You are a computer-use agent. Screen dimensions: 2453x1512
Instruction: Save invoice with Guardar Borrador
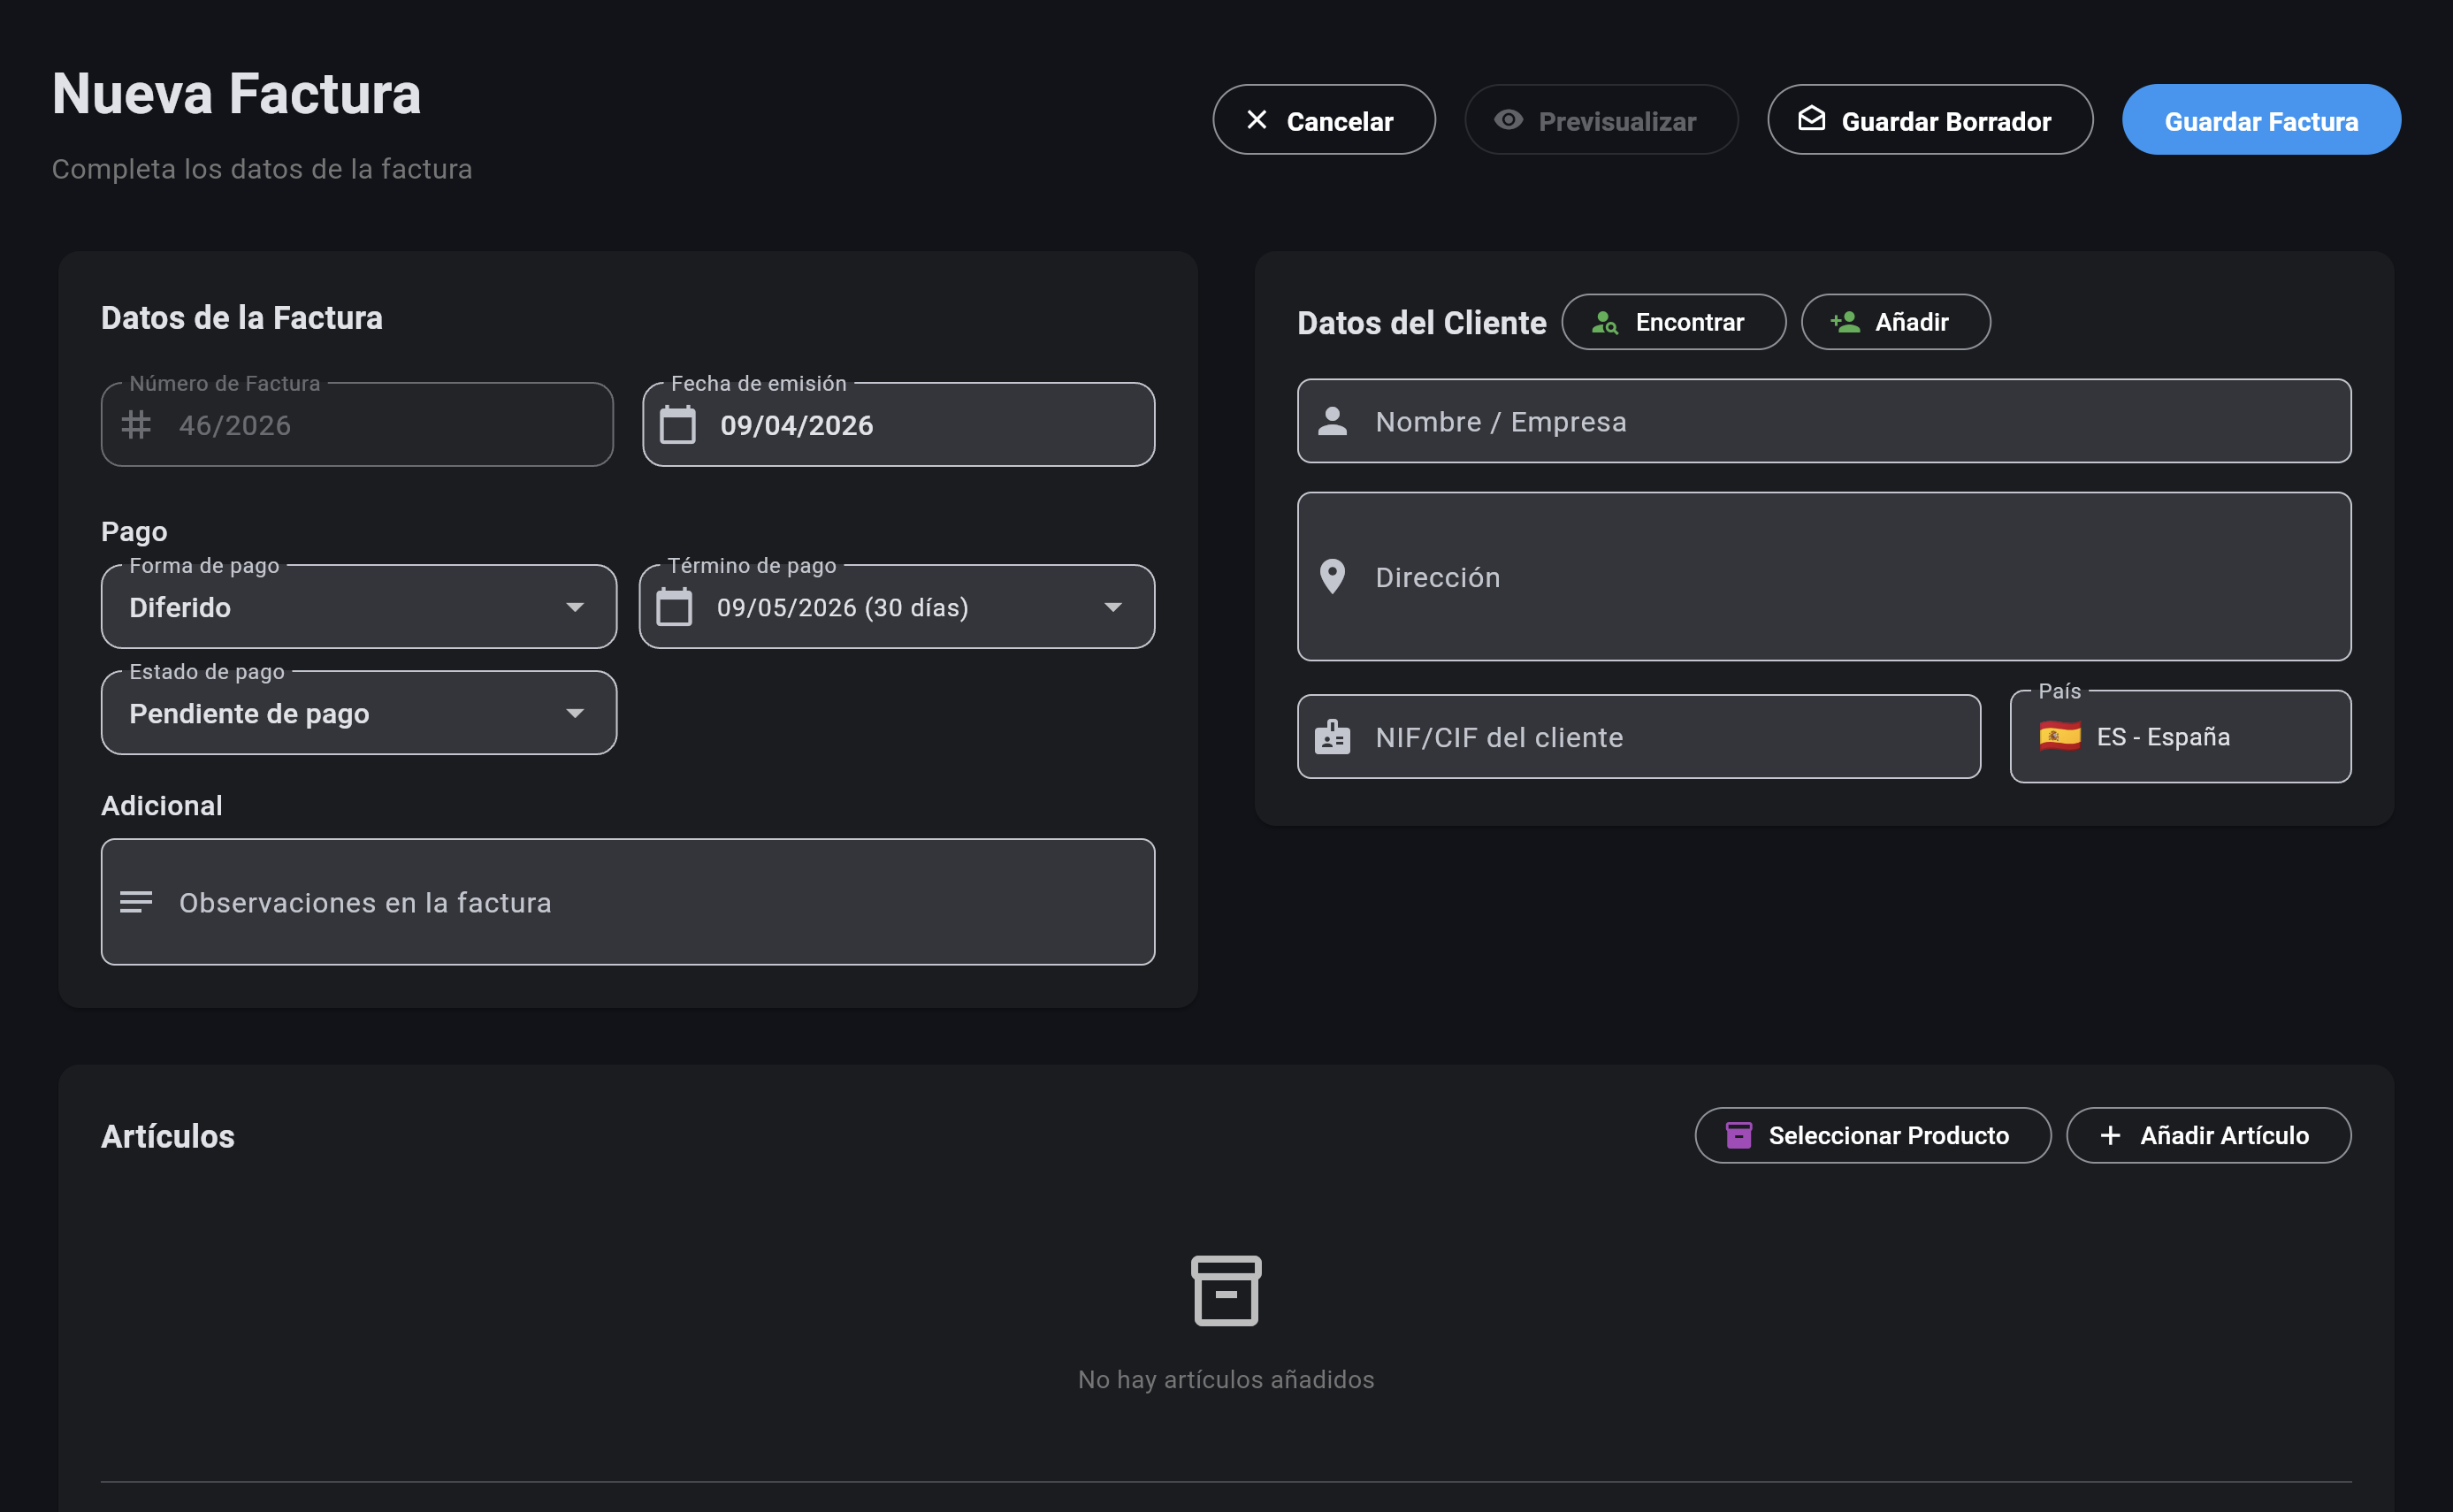pyautogui.click(x=1929, y=120)
